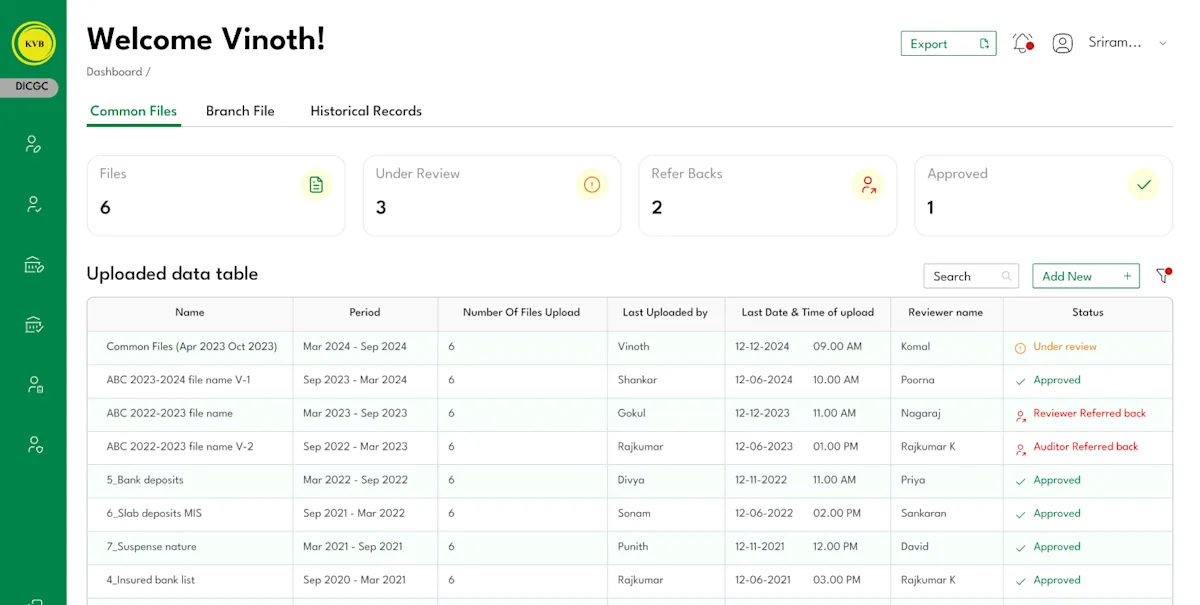Select the first user sidebar icon
1200x605 pixels.
(34, 144)
